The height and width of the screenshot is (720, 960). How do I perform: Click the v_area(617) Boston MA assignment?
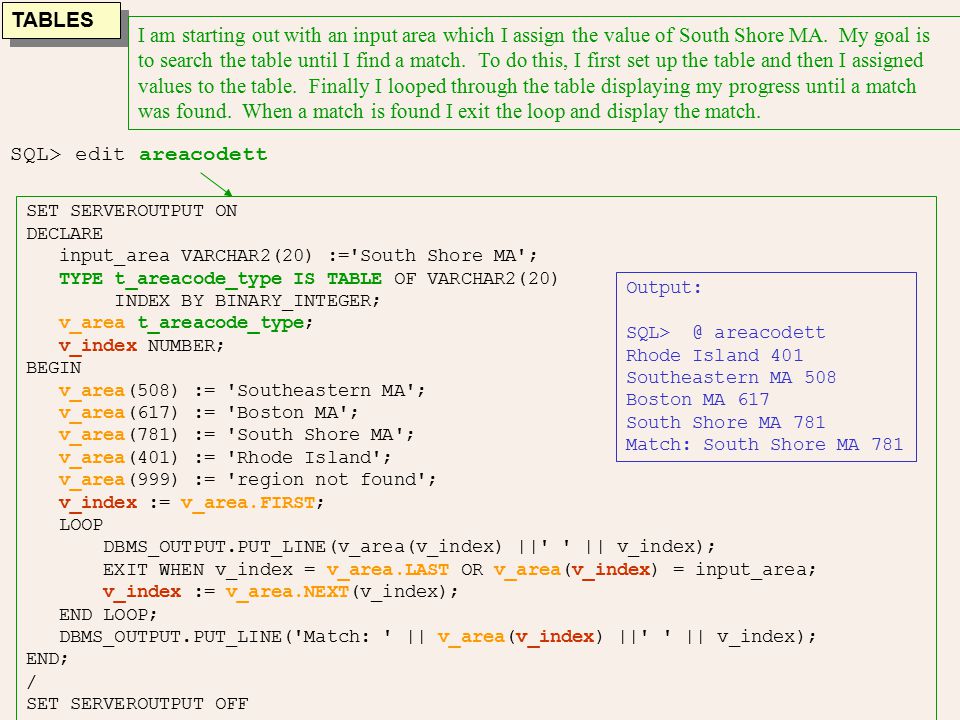tap(209, 413)
